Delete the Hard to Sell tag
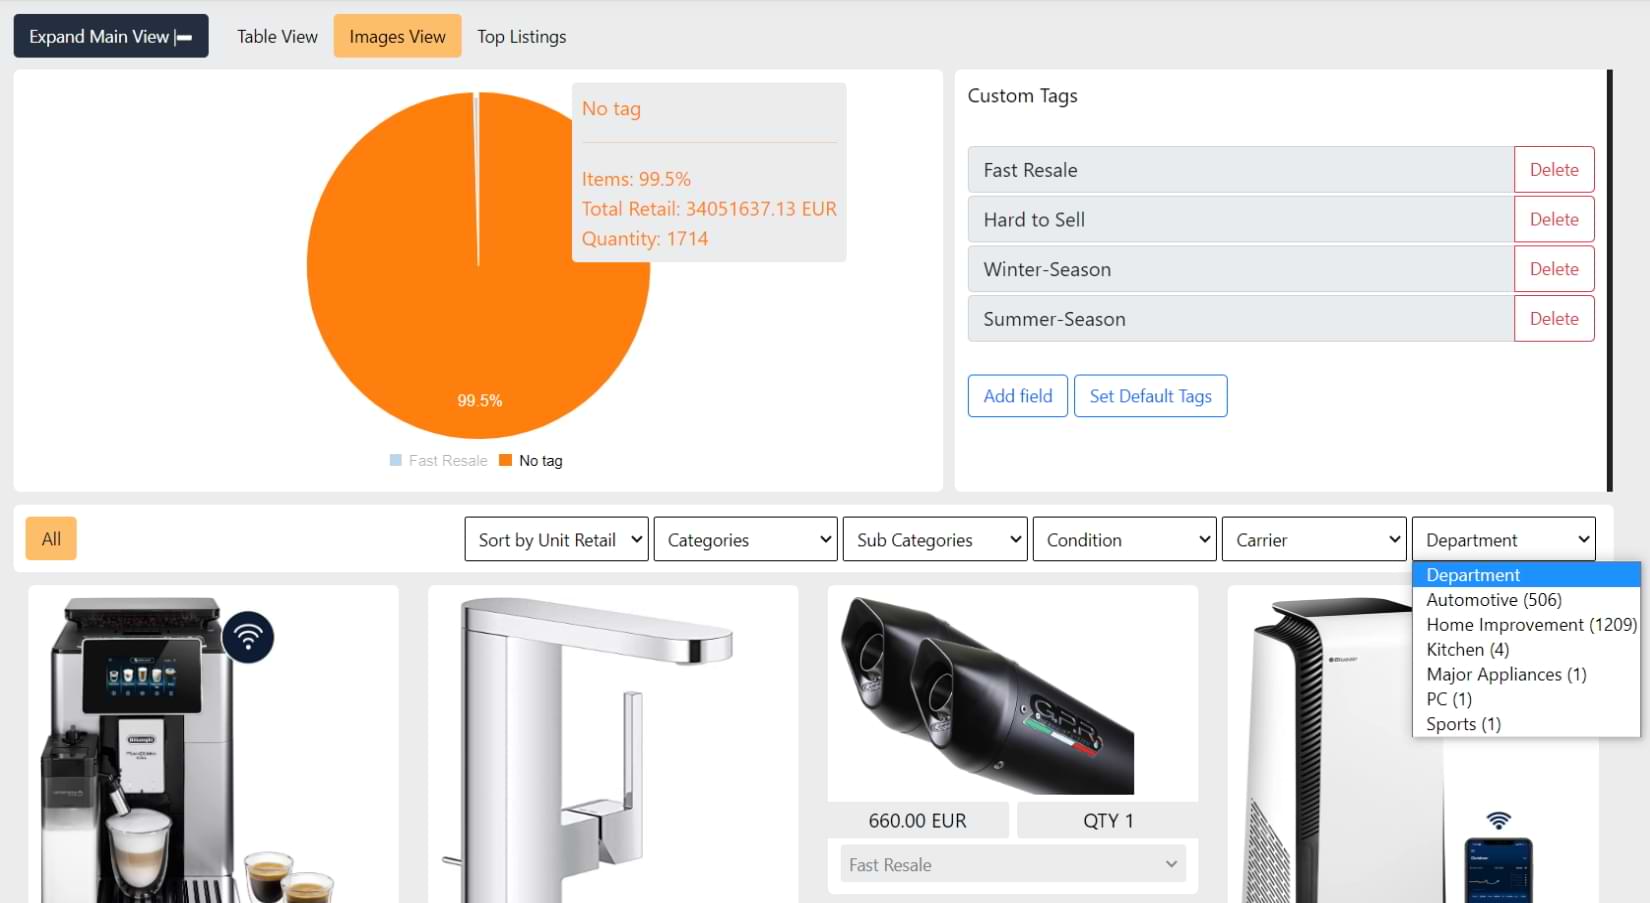The image size is (1650, 903). [x=1553, y=219]
